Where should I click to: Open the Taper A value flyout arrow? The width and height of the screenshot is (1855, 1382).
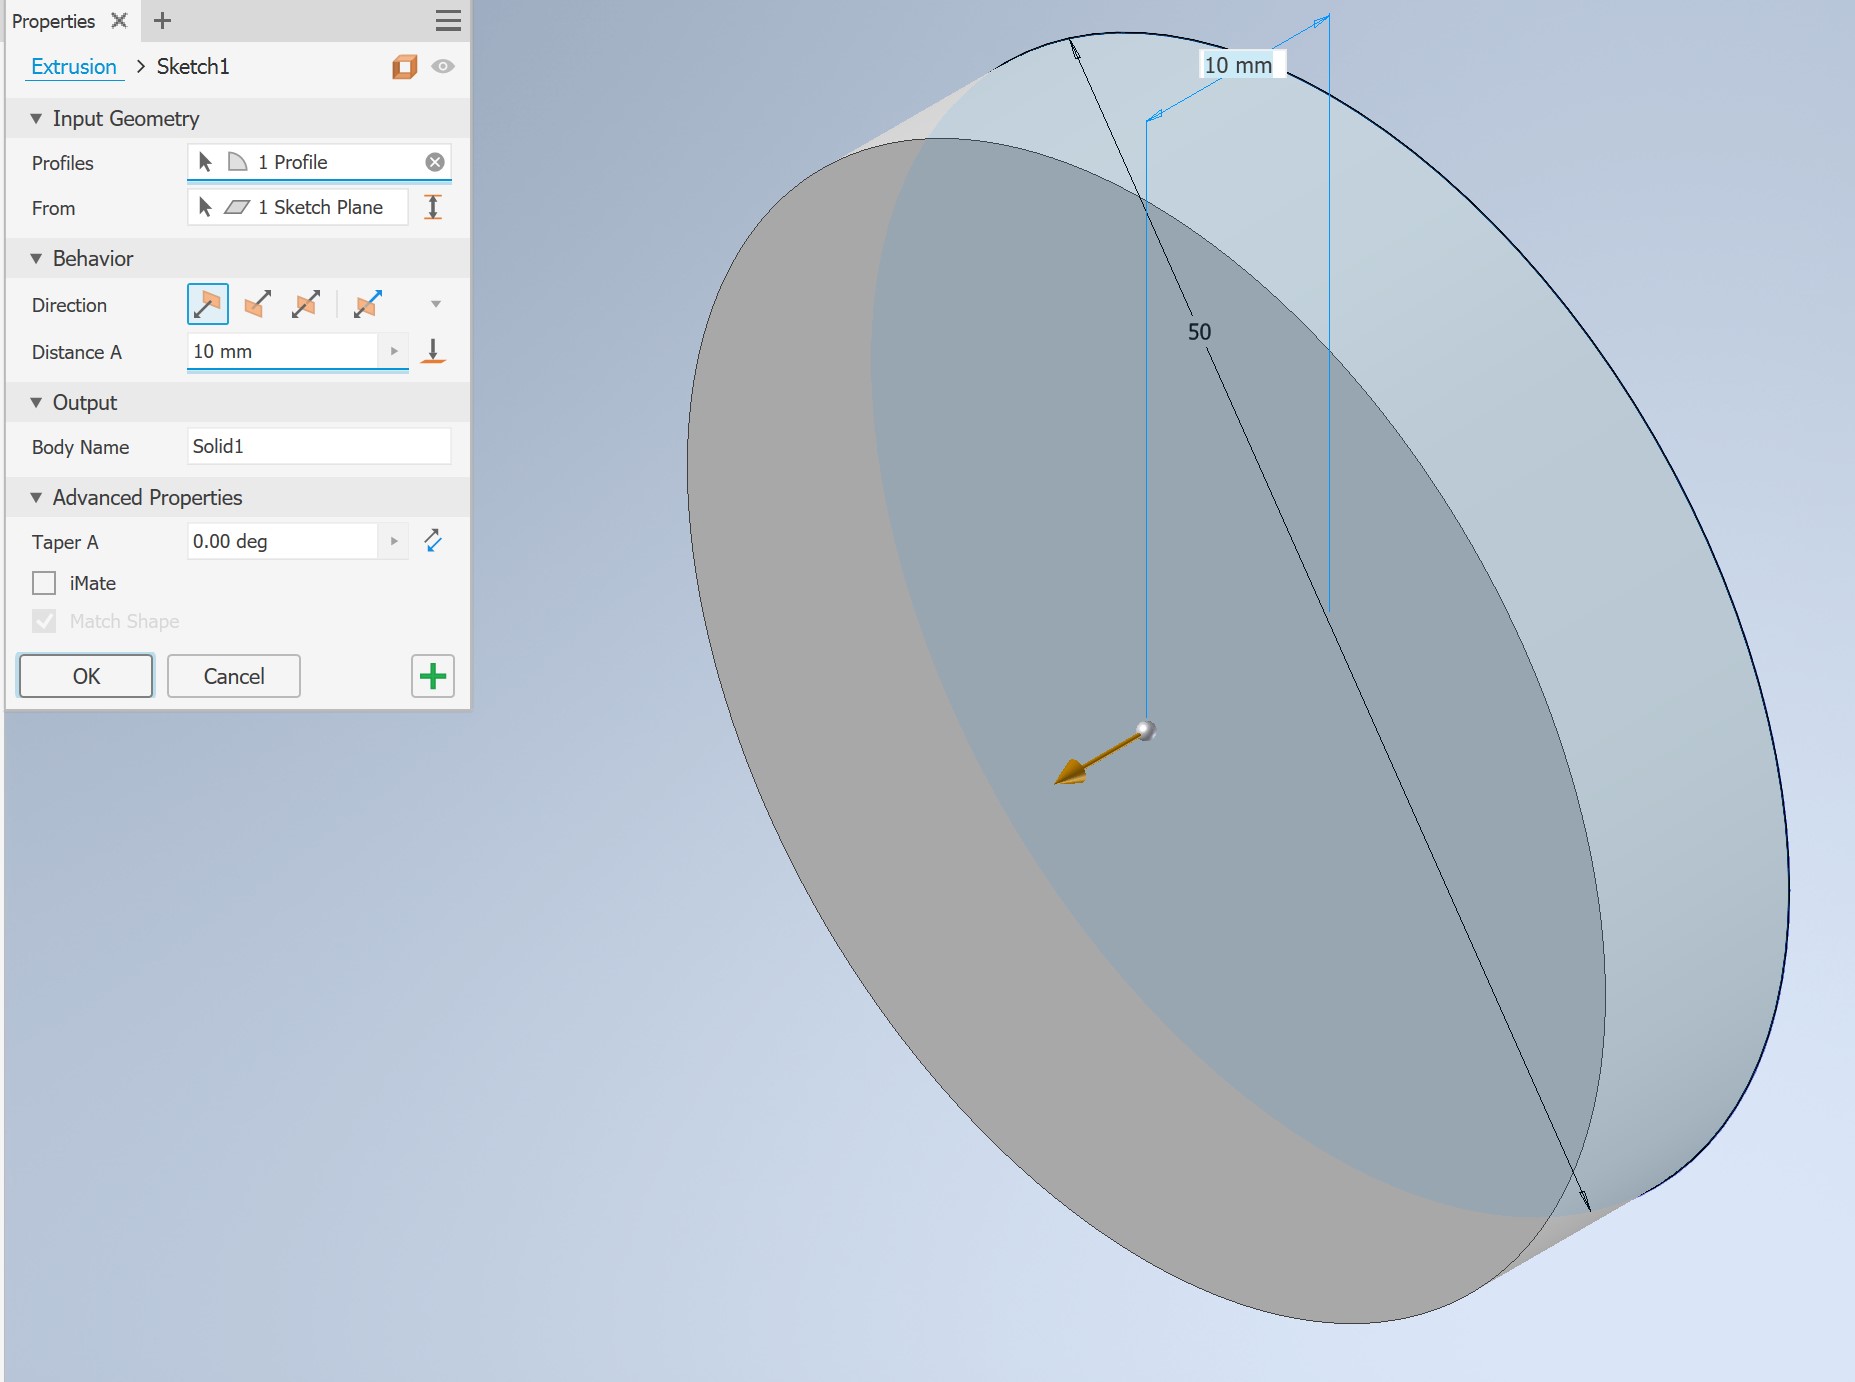click(394, 541)
